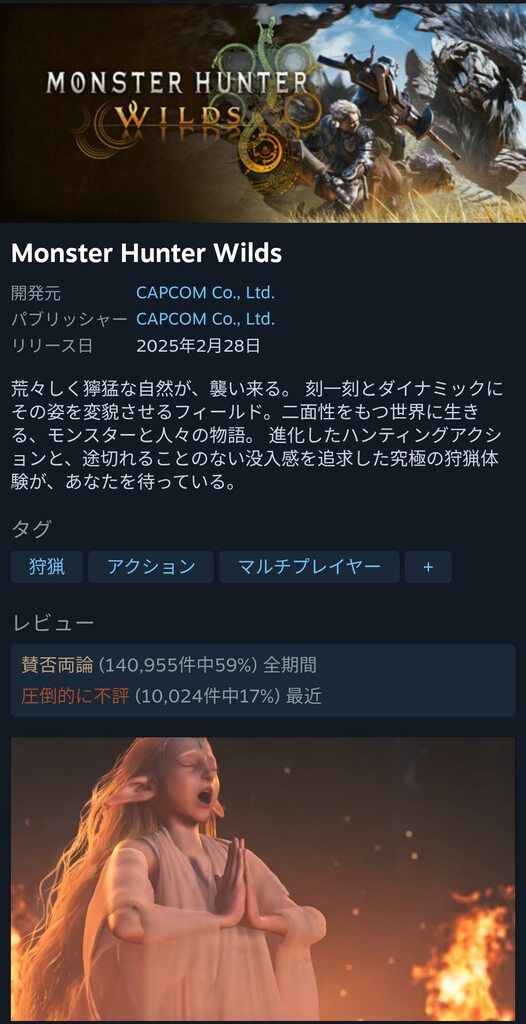
Task: Open the developer CAPCOM Co., Ltd. link
Action: tap(205, 293)
